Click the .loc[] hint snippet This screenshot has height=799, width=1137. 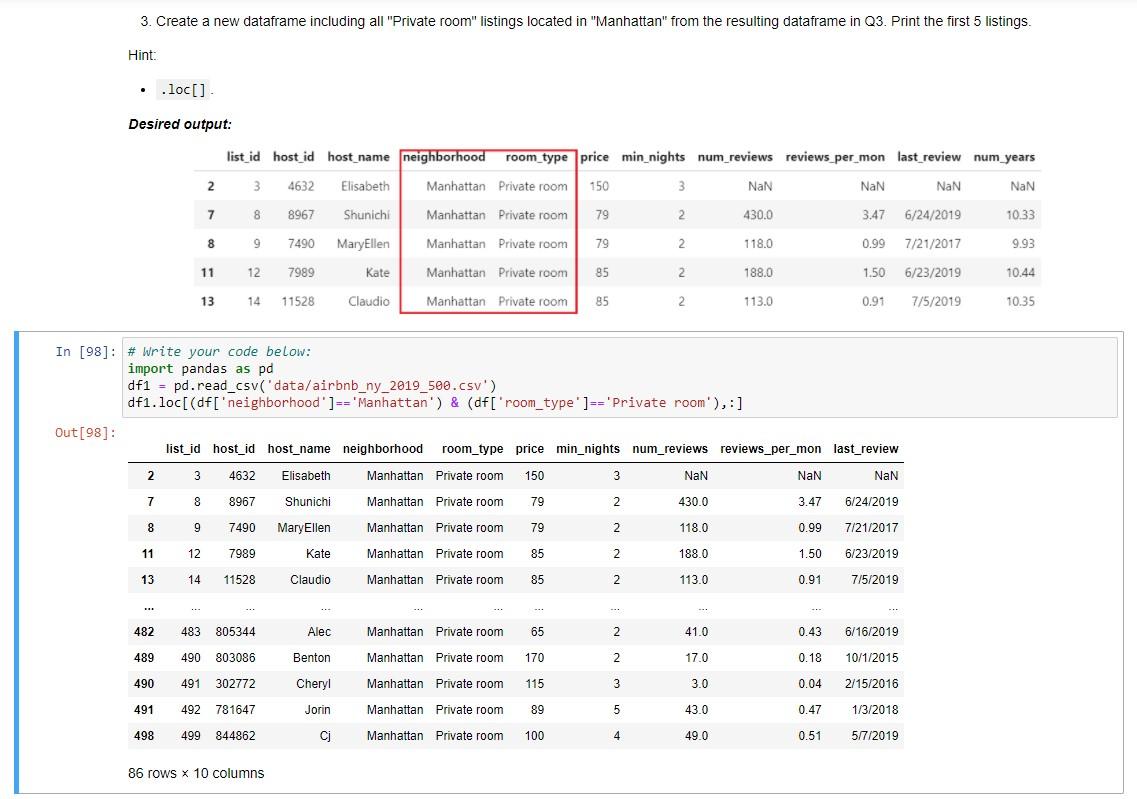click(181, 89)
